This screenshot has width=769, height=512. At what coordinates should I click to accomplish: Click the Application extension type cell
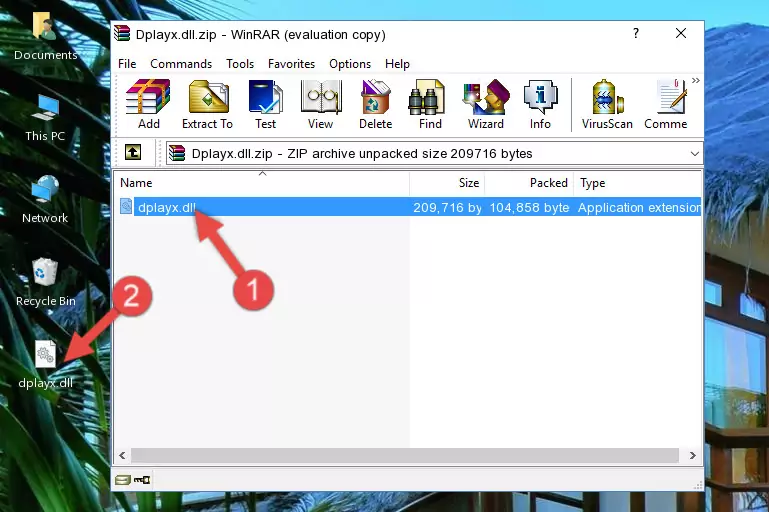click(640, 207)
